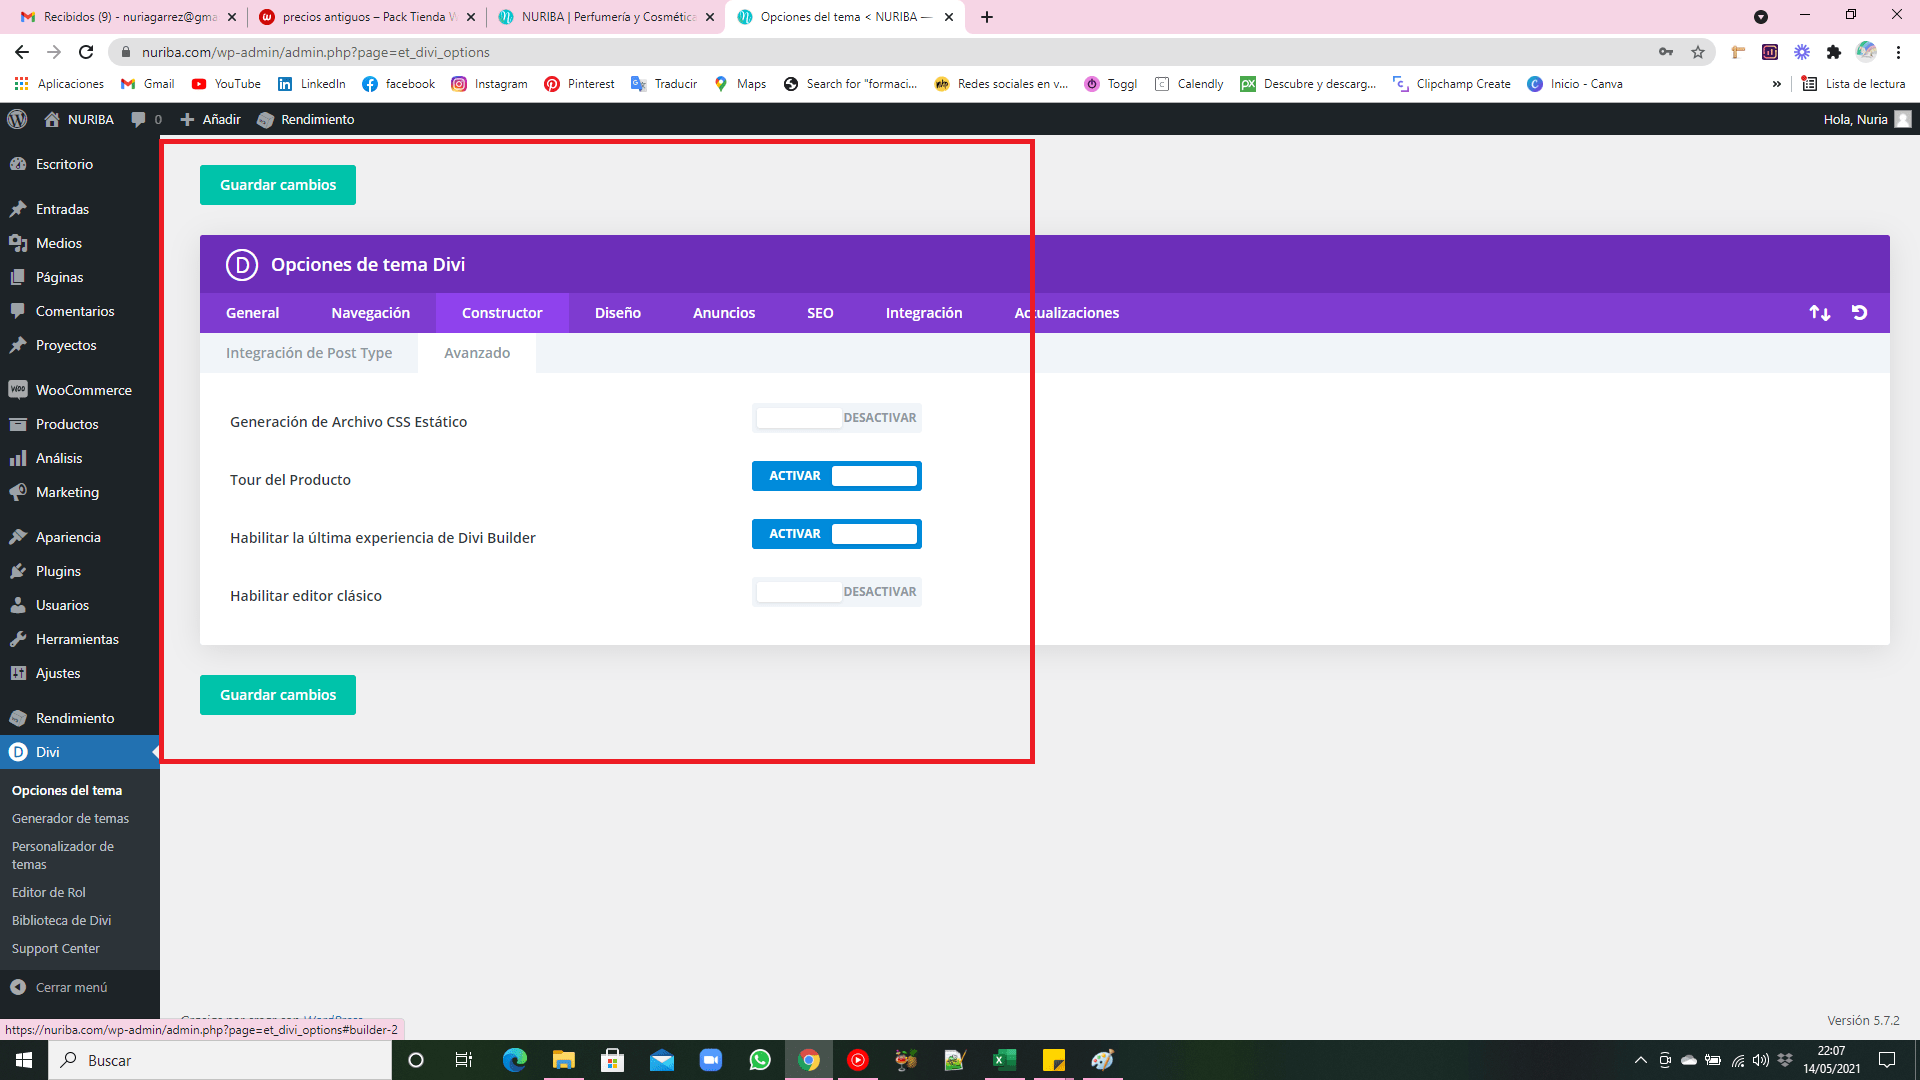The image size is (1920, 1080).
Task: Click top Guardar cambios button
Action: pyautogui.click(x=278, y=185)
